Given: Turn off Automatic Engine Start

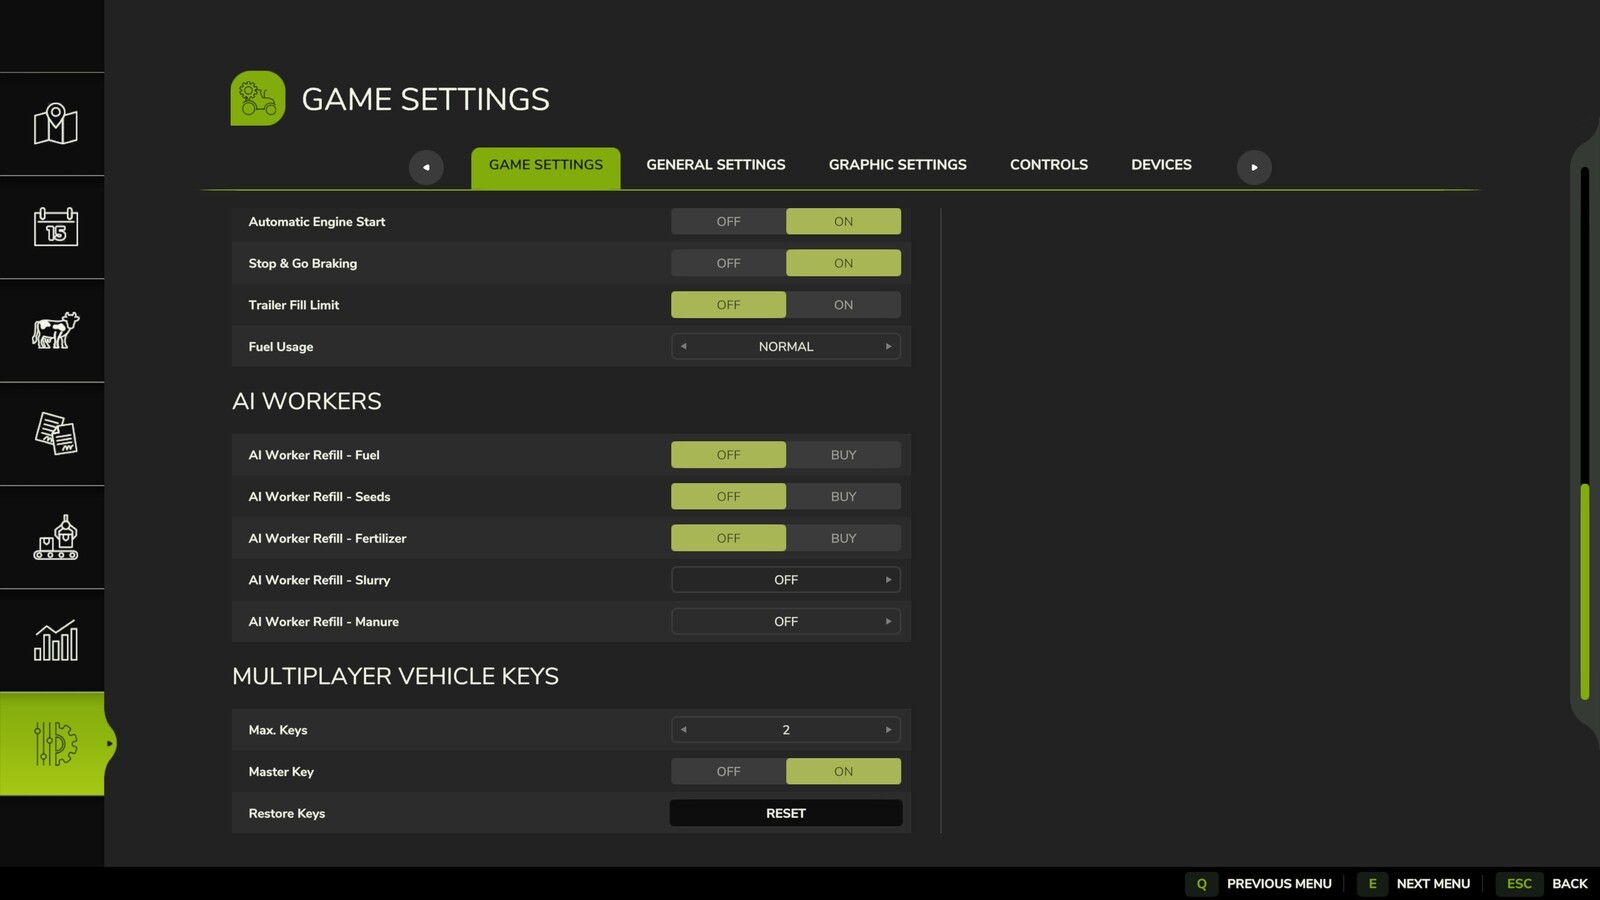Looking at the screenshot, I should point(728,221).
